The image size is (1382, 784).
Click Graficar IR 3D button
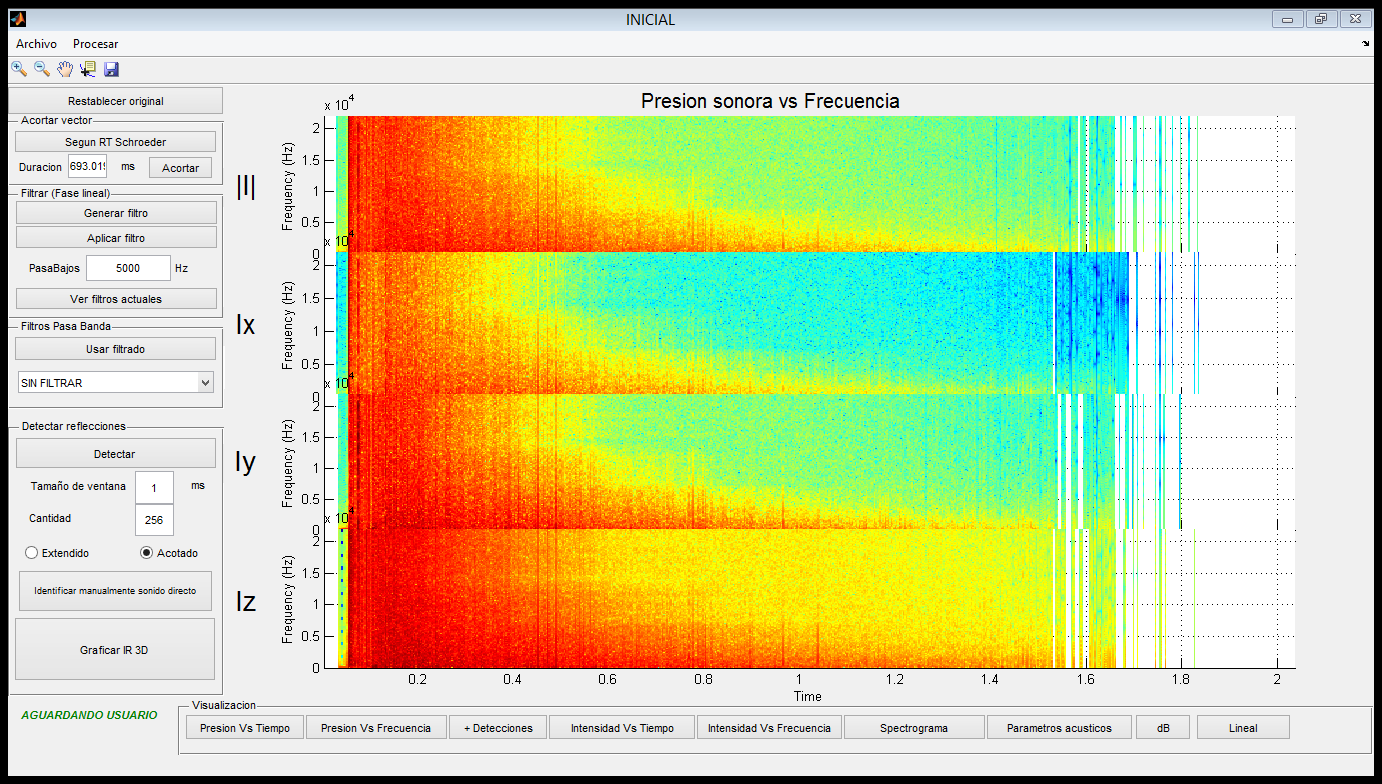(x=116, y=650)
